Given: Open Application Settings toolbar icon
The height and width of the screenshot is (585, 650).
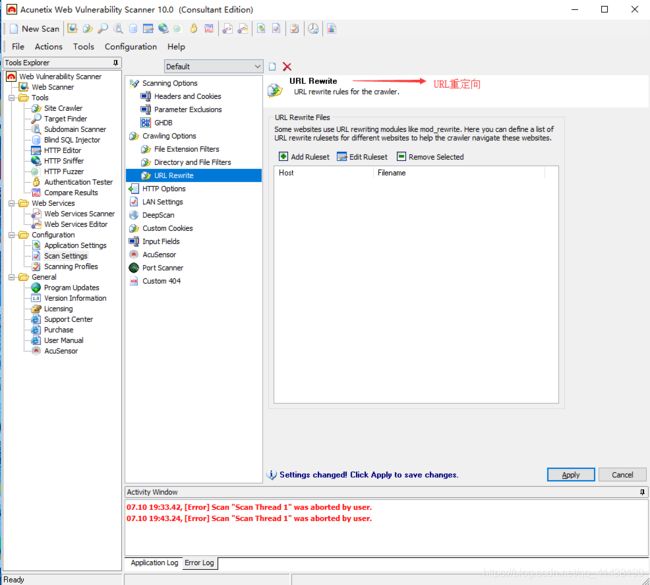Looking at the screenshot, I should (x=261, y=29).
